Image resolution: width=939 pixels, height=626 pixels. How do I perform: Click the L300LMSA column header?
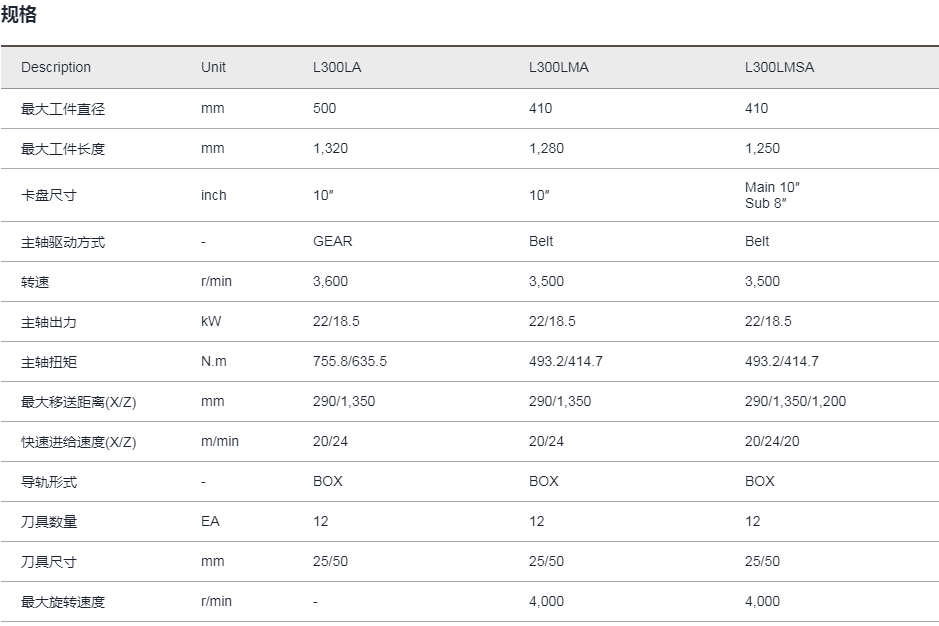pos(779,67)
